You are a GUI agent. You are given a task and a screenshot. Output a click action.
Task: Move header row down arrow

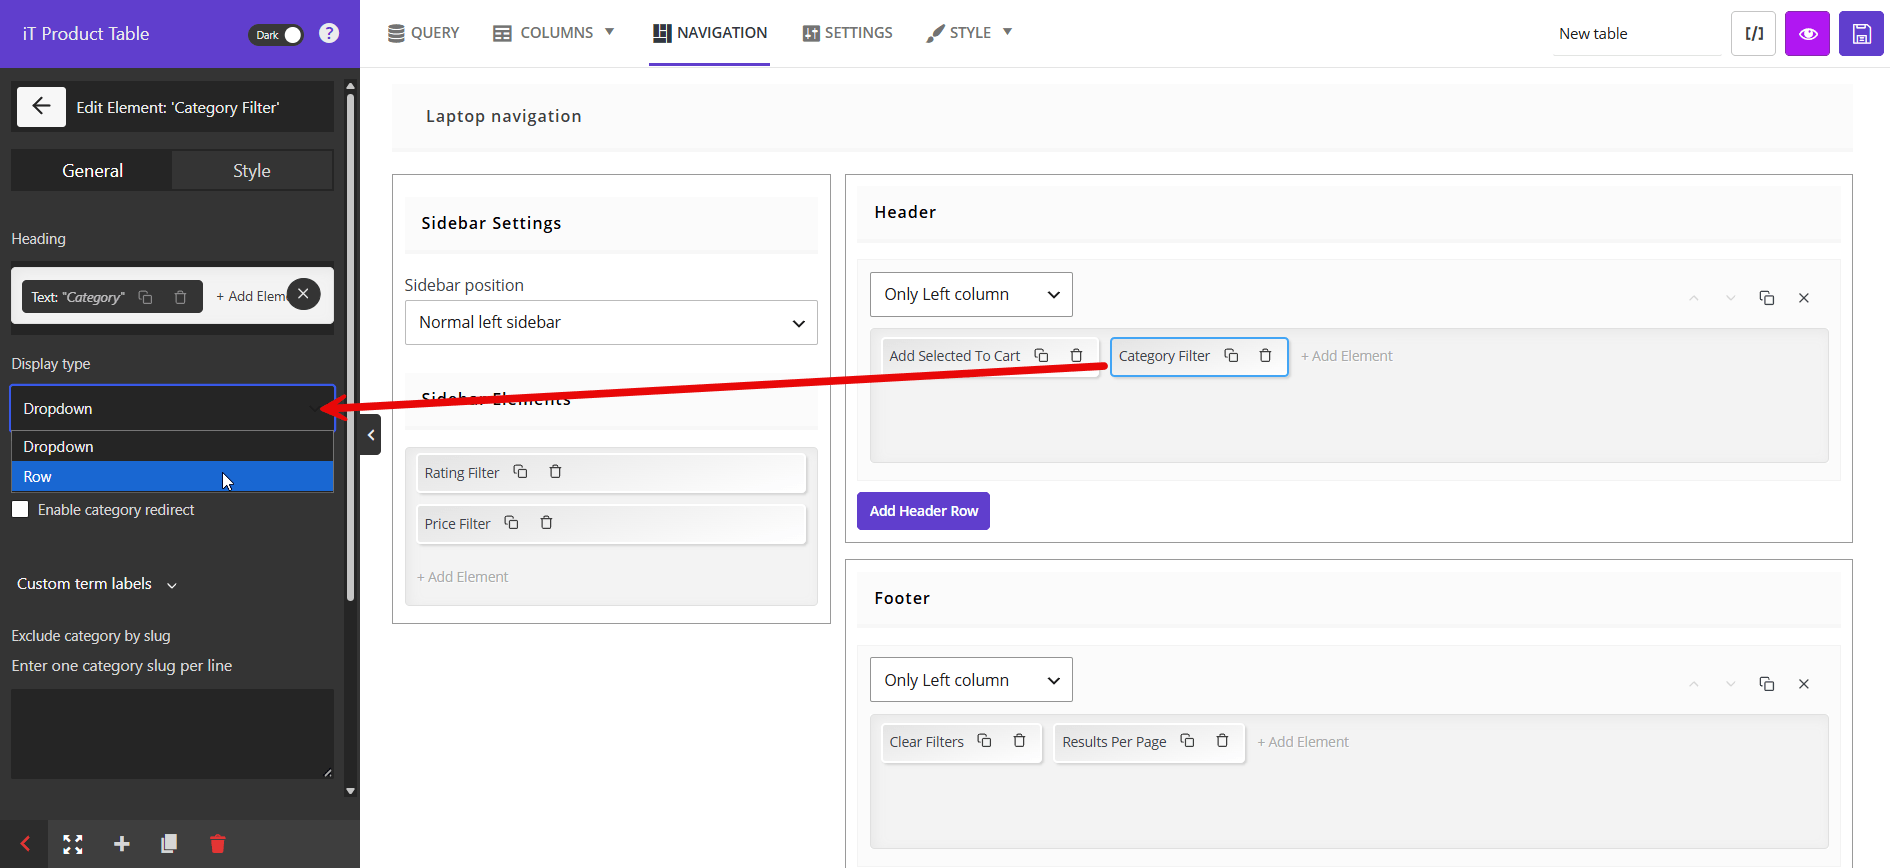click(1730, 298)
